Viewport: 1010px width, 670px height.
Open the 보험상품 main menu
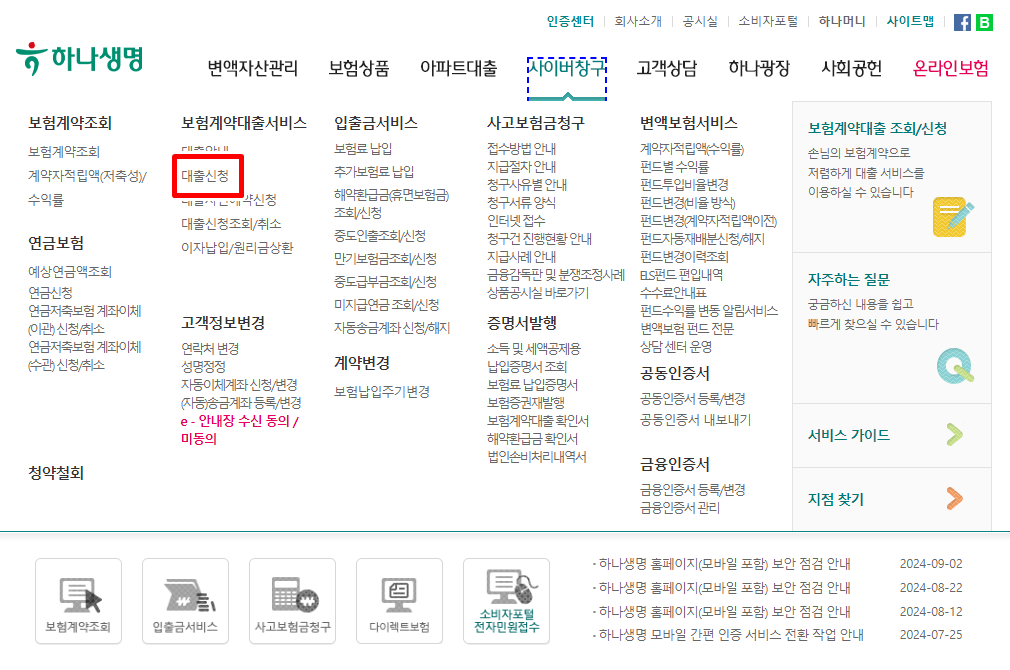(359, 68)
